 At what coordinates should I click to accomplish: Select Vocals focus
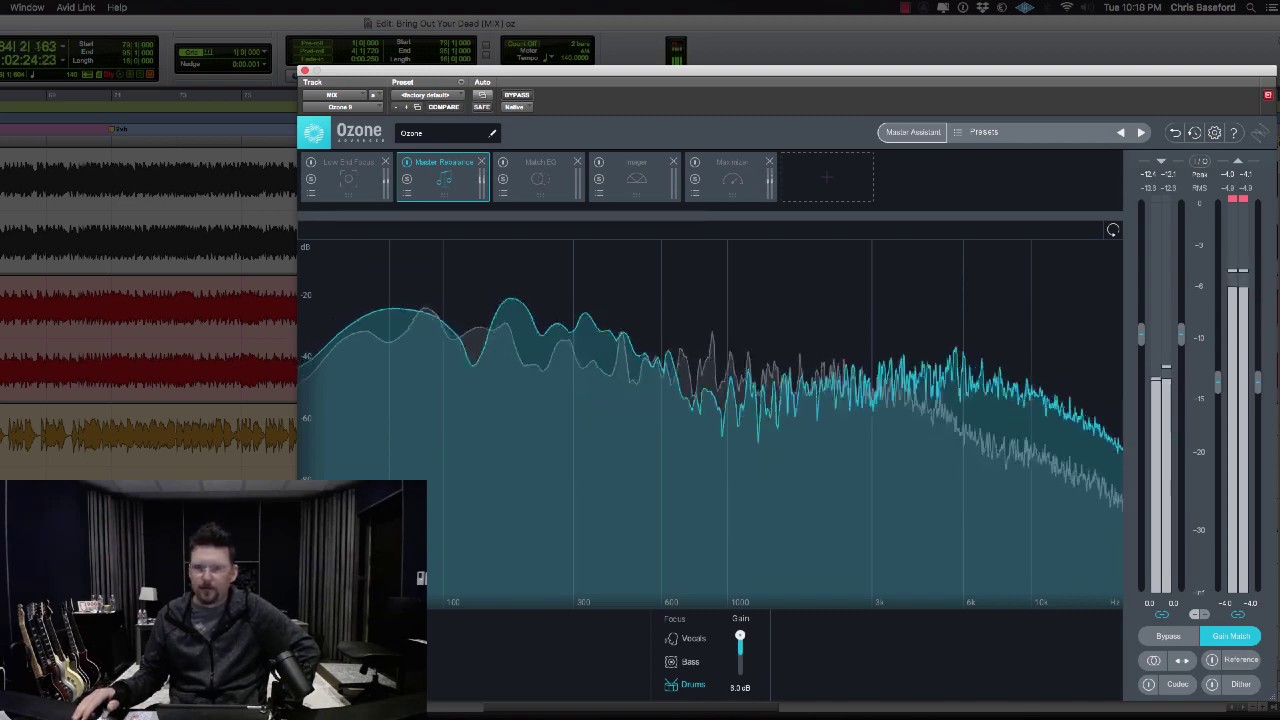point(686,638)
